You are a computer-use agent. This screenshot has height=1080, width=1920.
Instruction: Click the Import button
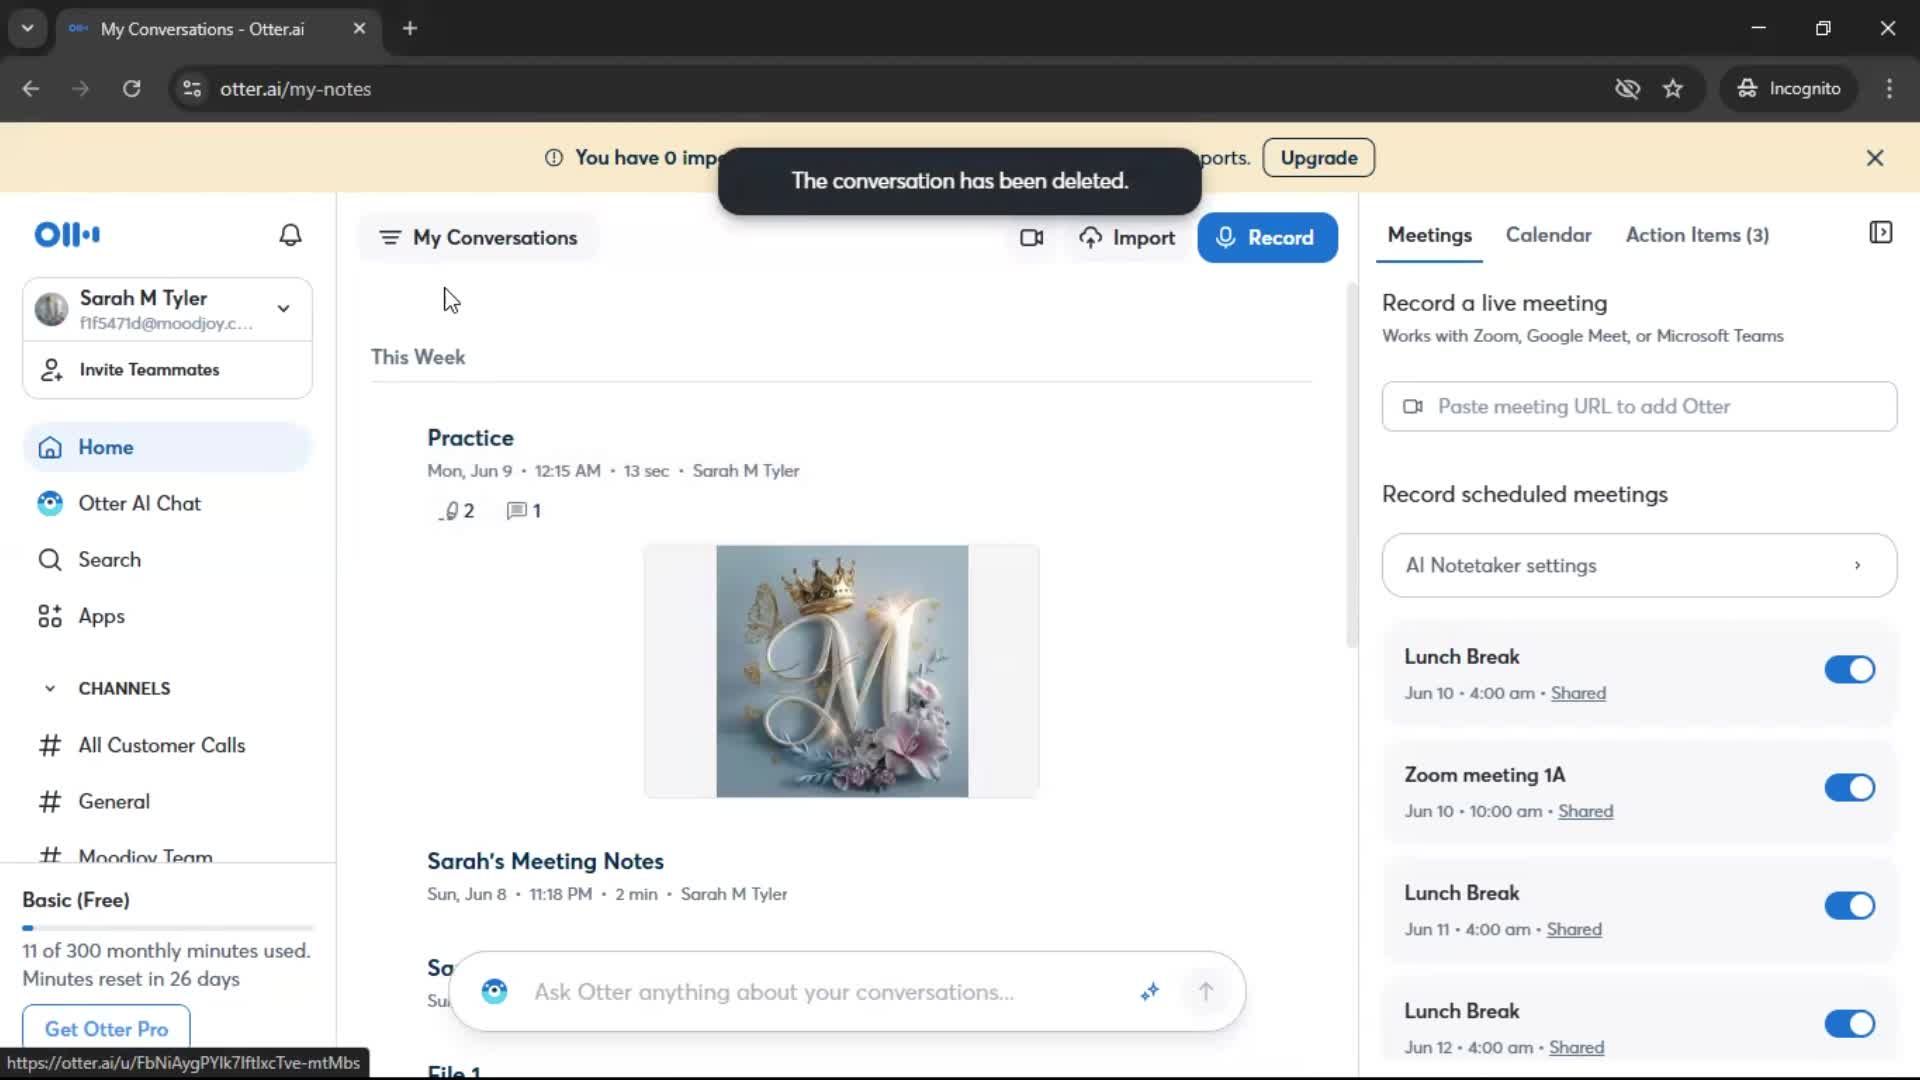pyautogui.click(x=1128, y=238)
